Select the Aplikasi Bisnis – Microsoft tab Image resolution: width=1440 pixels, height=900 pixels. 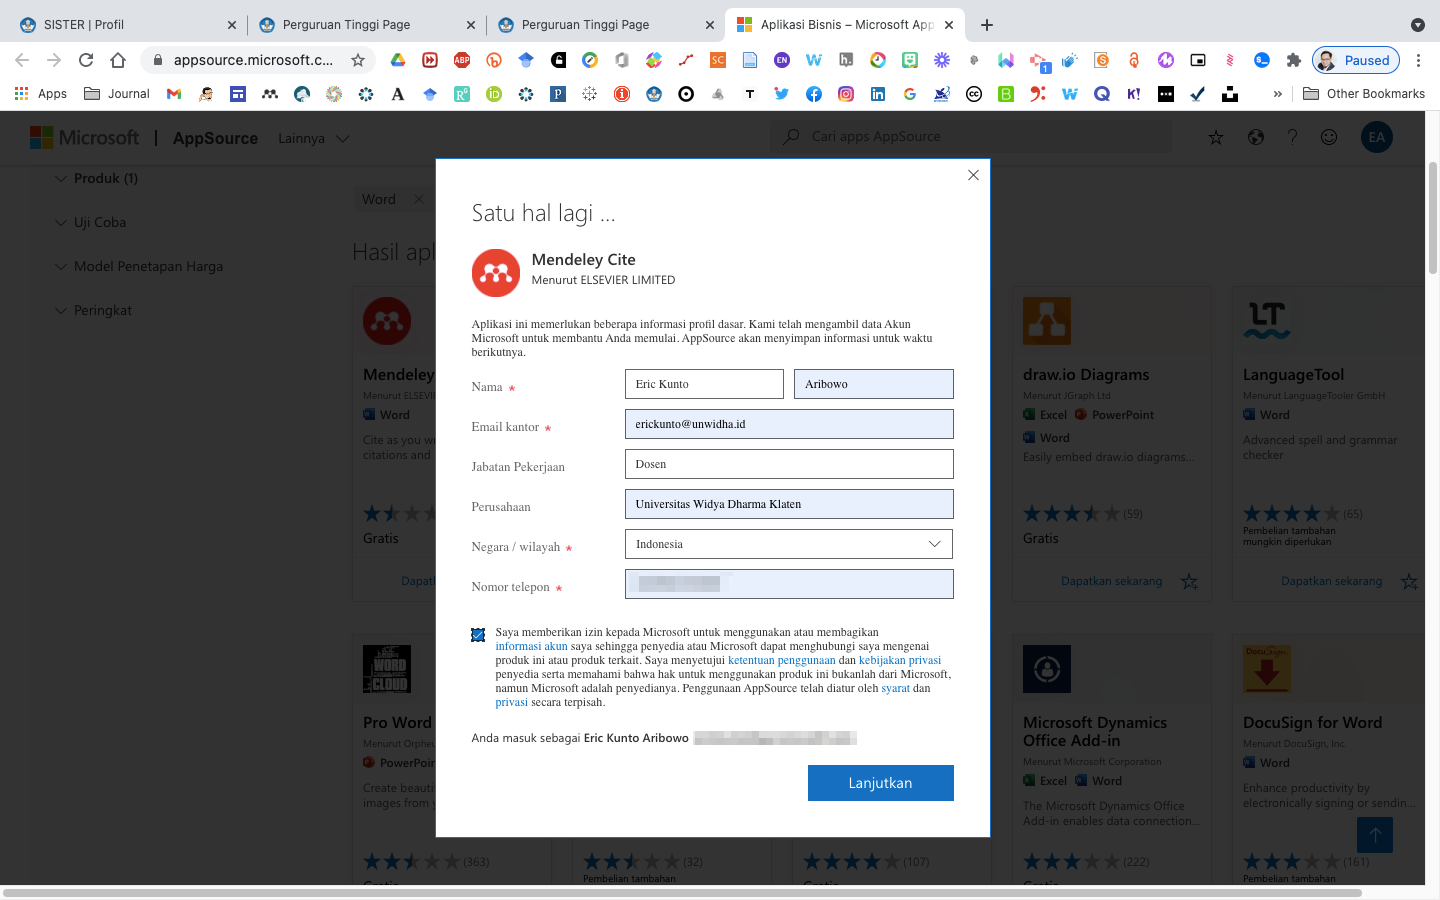(845, 25)
